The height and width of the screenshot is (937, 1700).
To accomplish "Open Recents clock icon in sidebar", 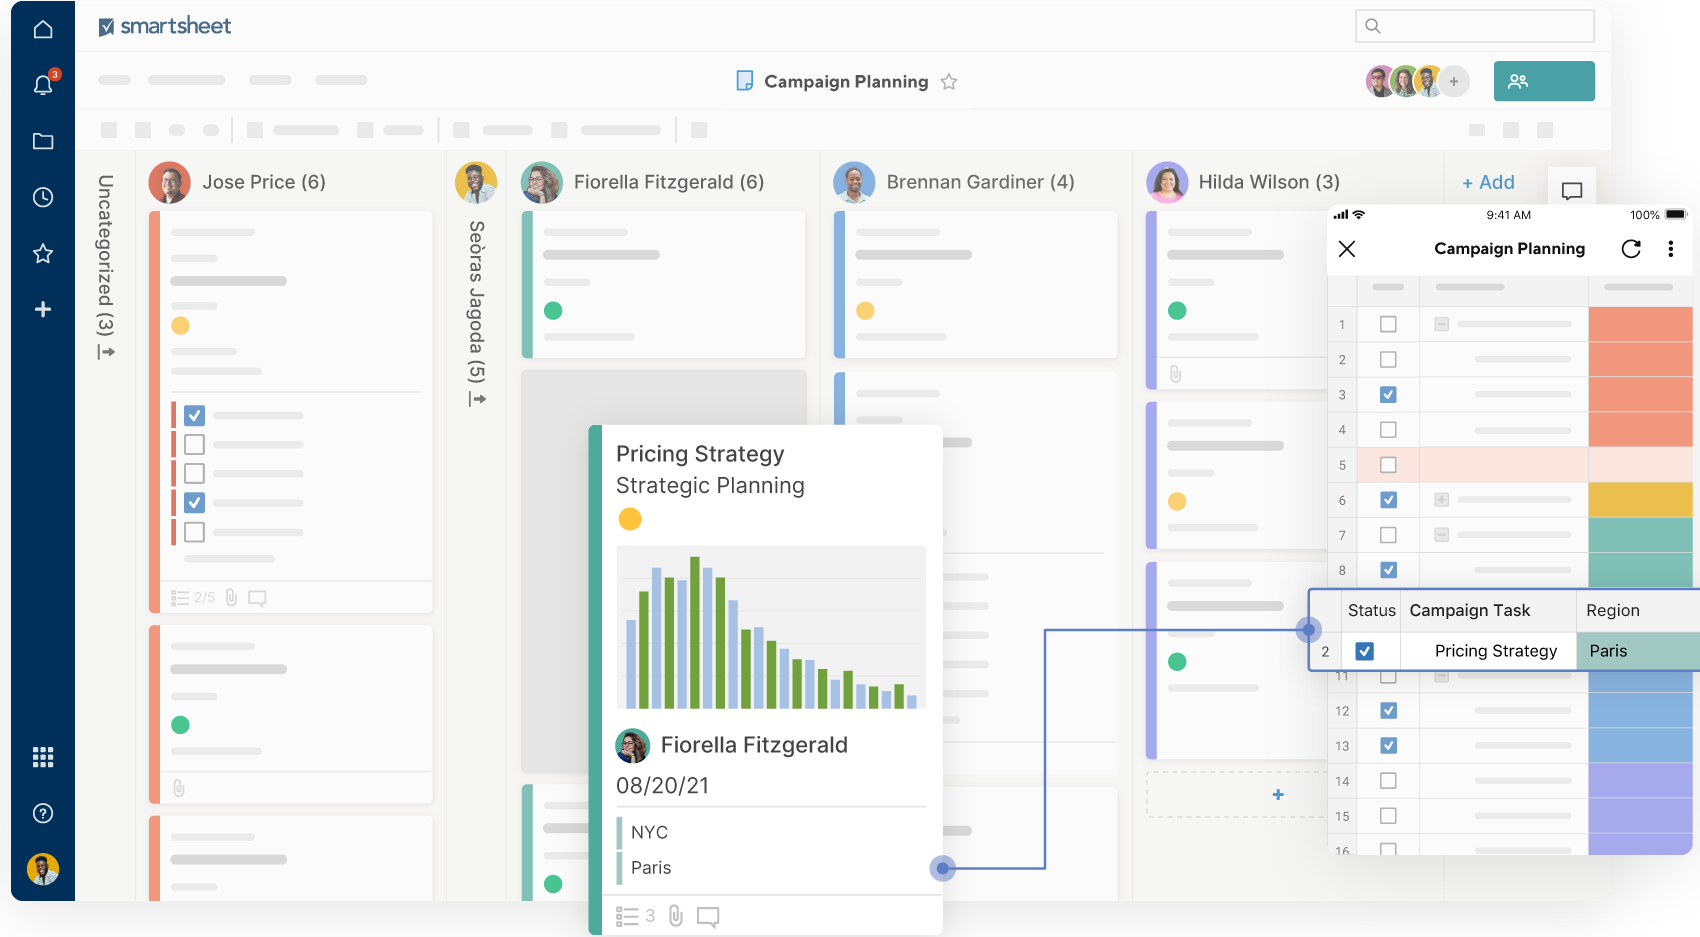I will click(x=43, y=197).
